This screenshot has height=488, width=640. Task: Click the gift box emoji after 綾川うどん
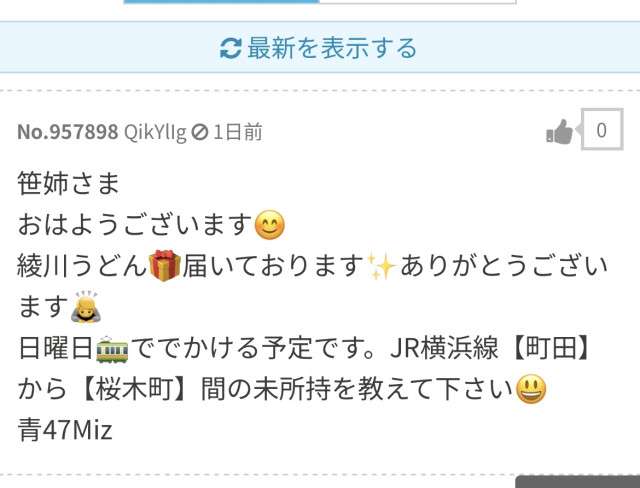pyautogui.click(x=164, y=266)
